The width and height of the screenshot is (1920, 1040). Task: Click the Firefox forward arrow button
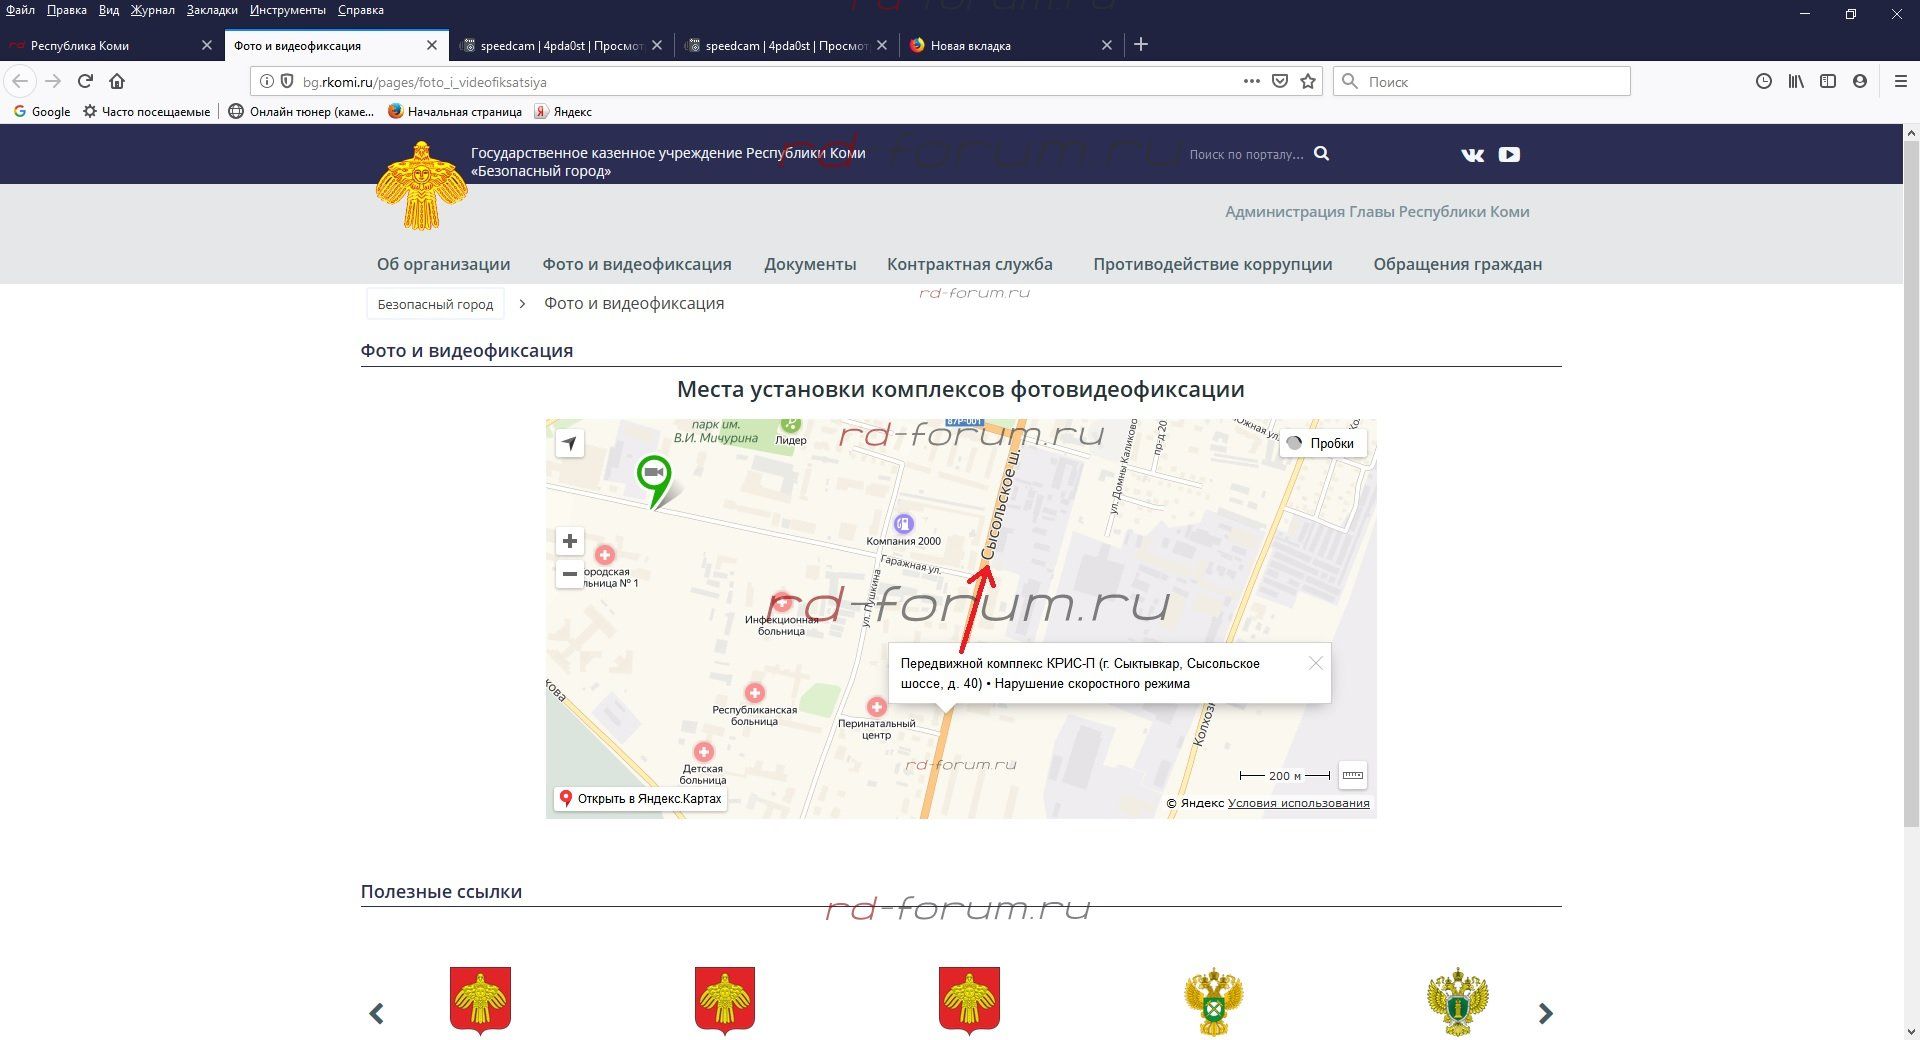tap(53, 81)
